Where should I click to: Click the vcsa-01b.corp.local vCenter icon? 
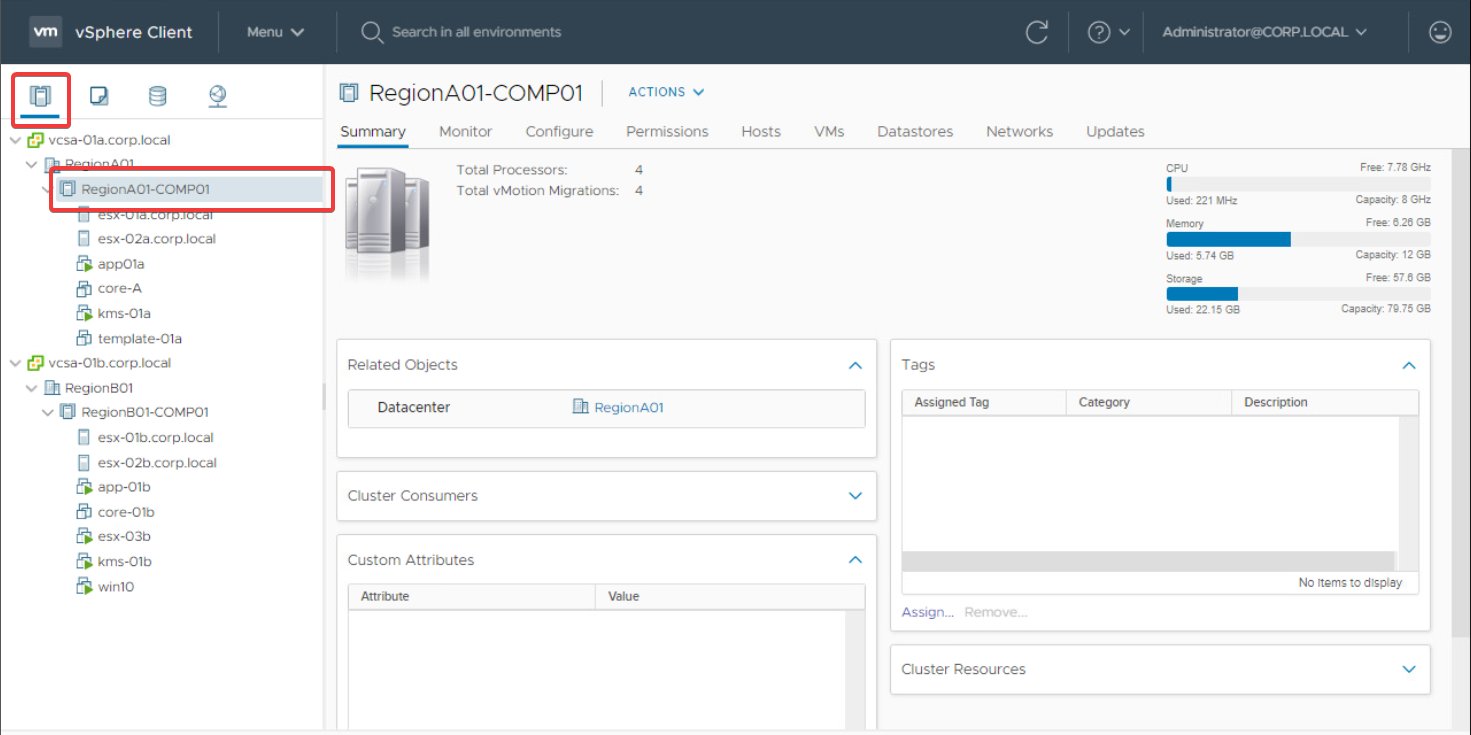tap(36, 363)
